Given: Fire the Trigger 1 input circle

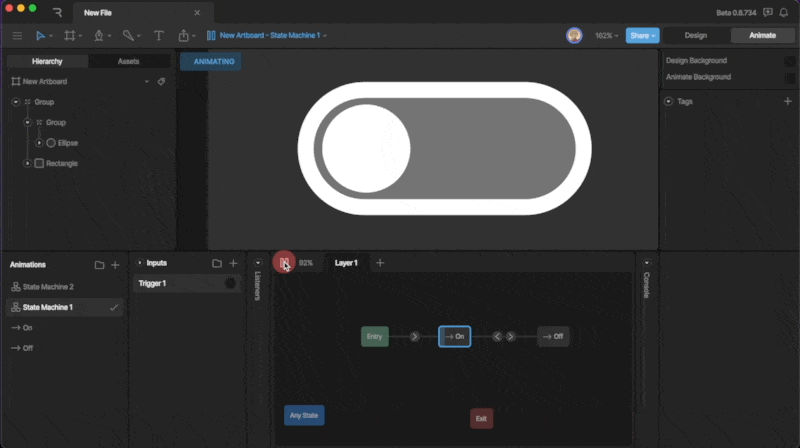Looking at the screenshot, I should pos(230,284).
